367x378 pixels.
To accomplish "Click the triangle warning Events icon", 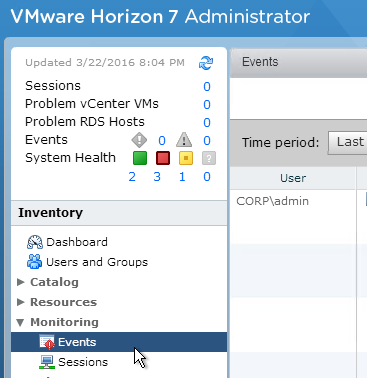I will coord(184,140).
